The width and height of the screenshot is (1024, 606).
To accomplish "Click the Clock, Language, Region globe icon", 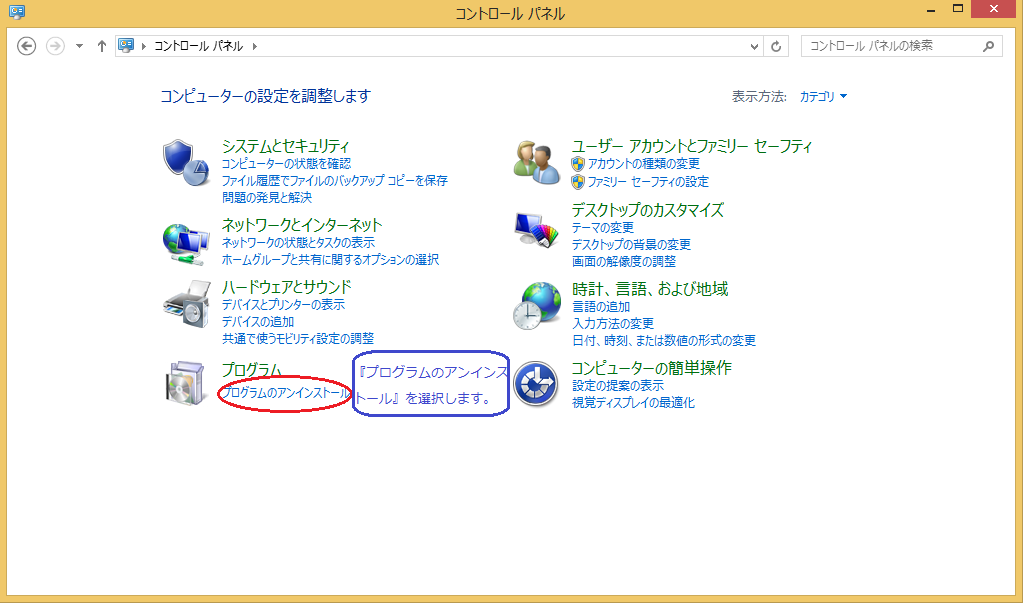I will click(x=537, y=305).
